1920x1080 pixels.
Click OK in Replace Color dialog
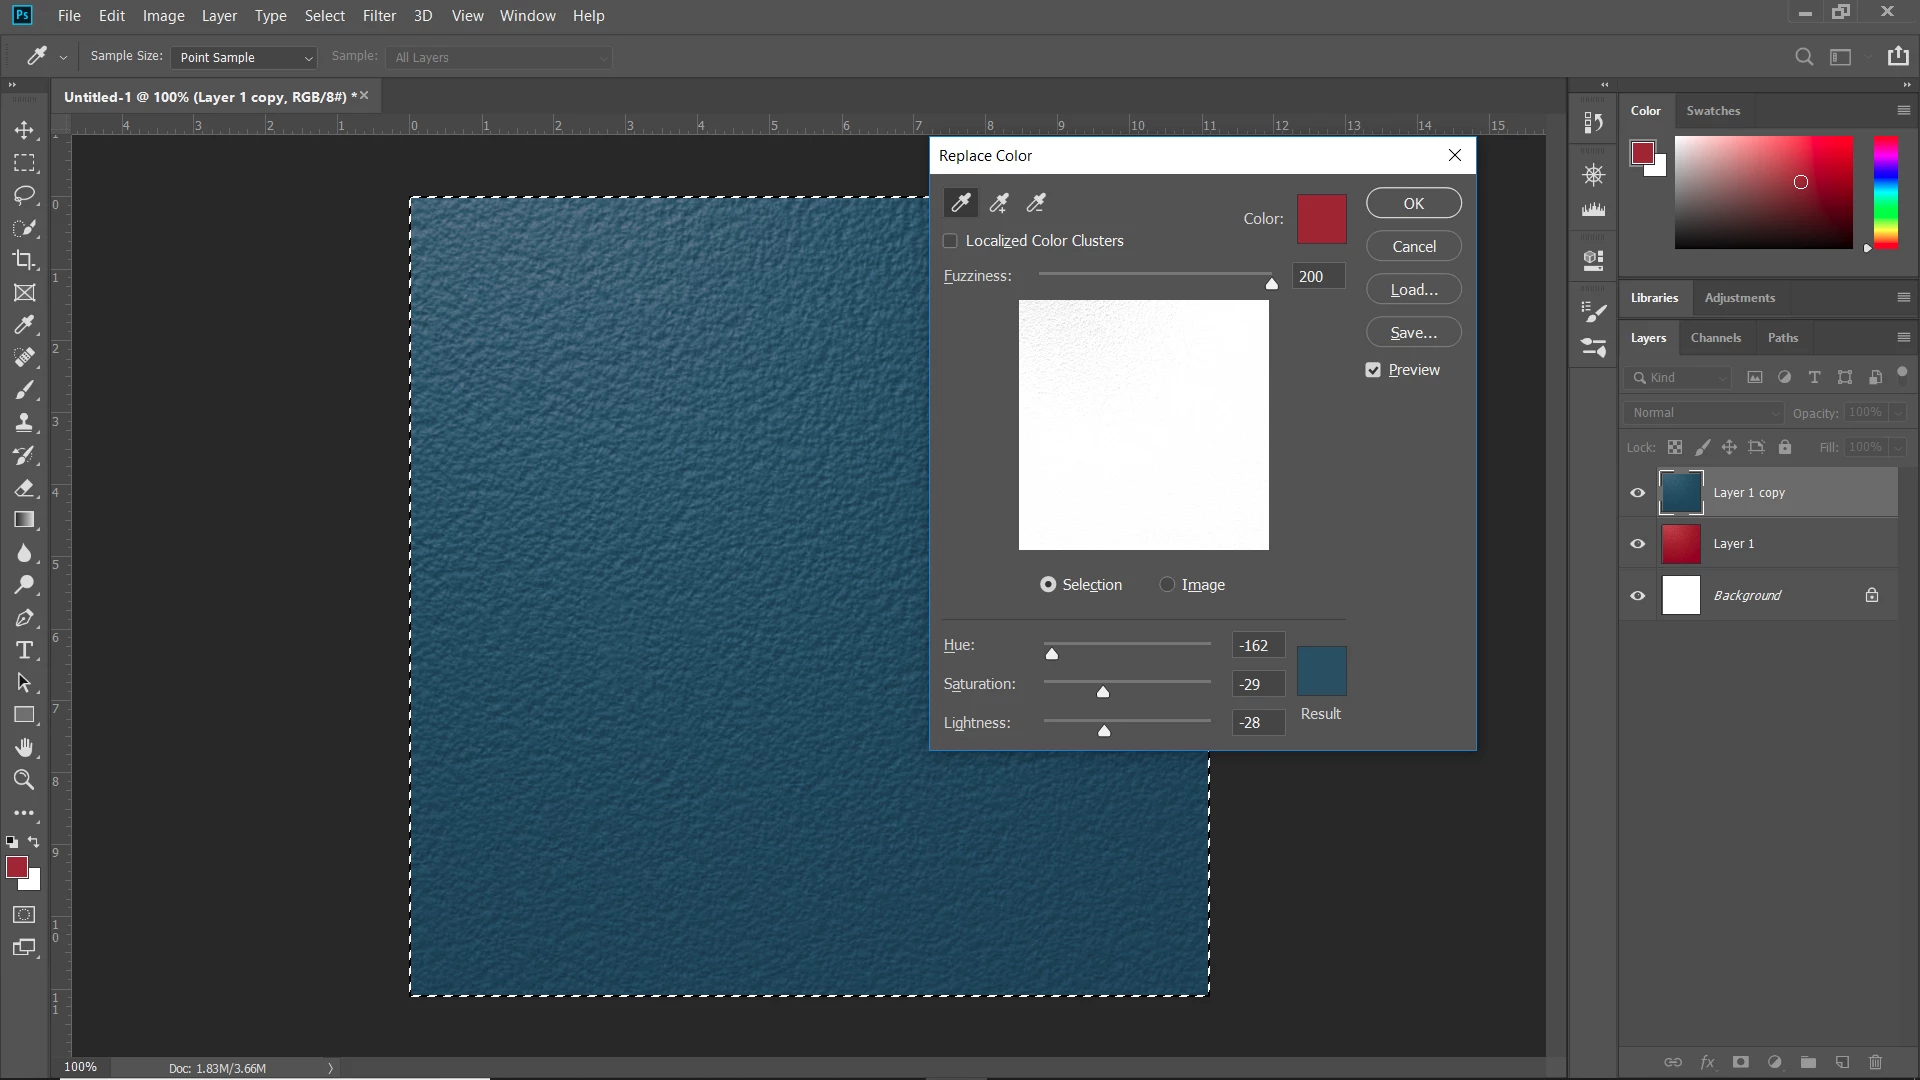pos(1413,204)
